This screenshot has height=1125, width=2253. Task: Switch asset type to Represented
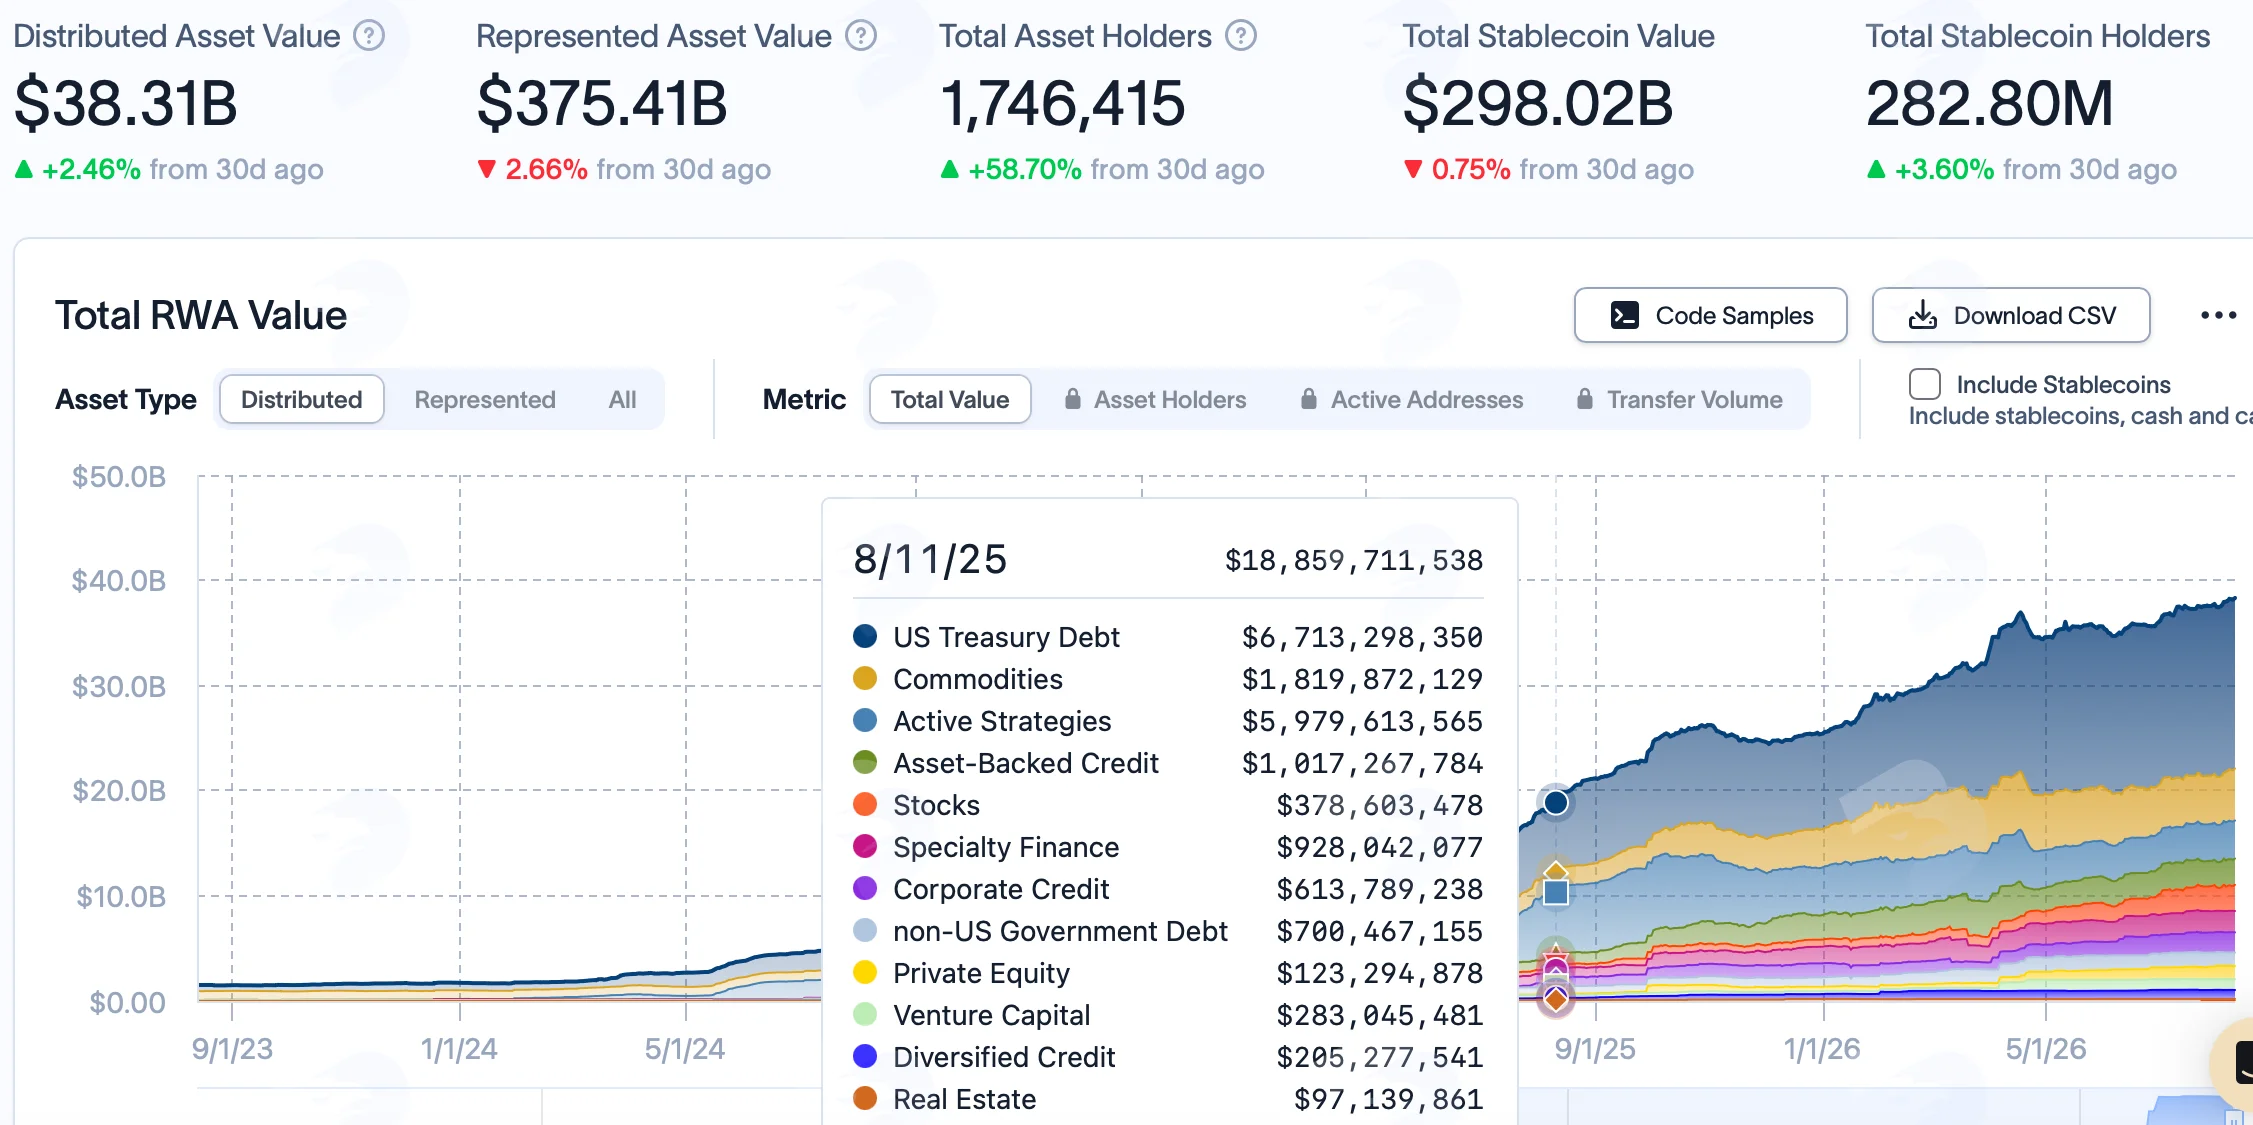click(x=485, y=399)
